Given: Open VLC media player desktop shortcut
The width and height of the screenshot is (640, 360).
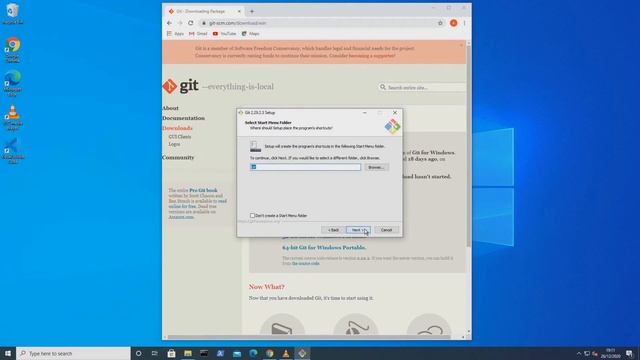Looking at the screenshot, I should [13, 118].
